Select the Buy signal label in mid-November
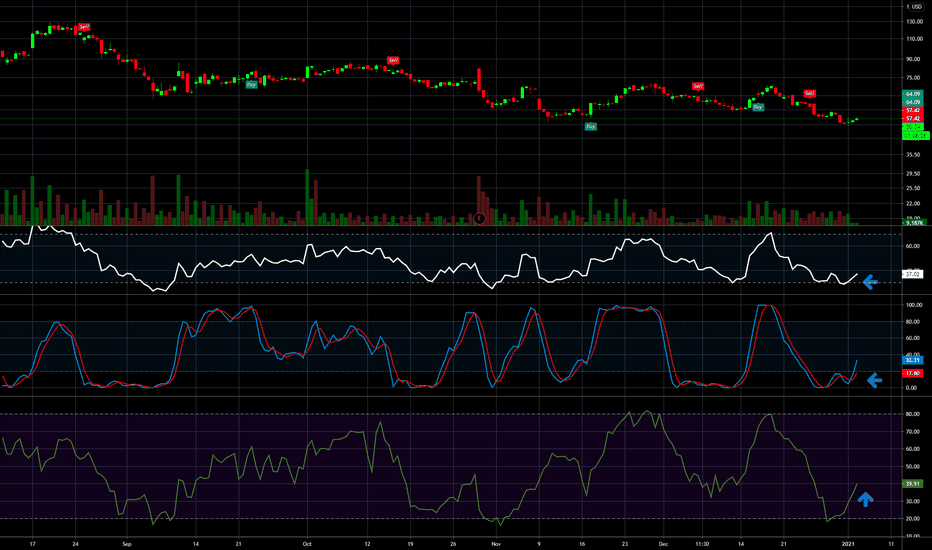The height and width of the screenshot is (550, 932). pyautogui.click(x=590, y=126)
